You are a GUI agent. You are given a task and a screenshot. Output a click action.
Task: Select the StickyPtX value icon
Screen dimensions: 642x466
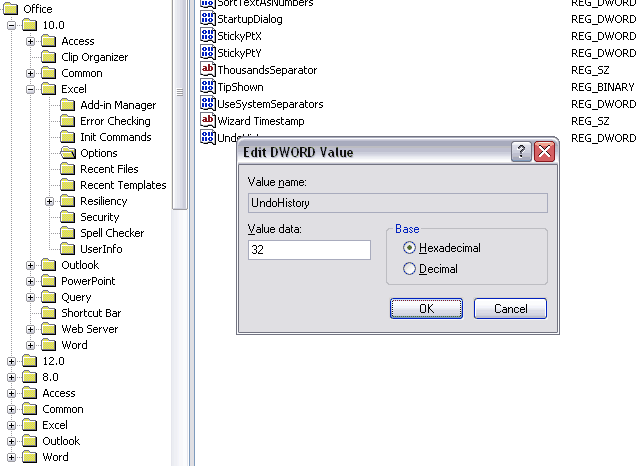208,36
